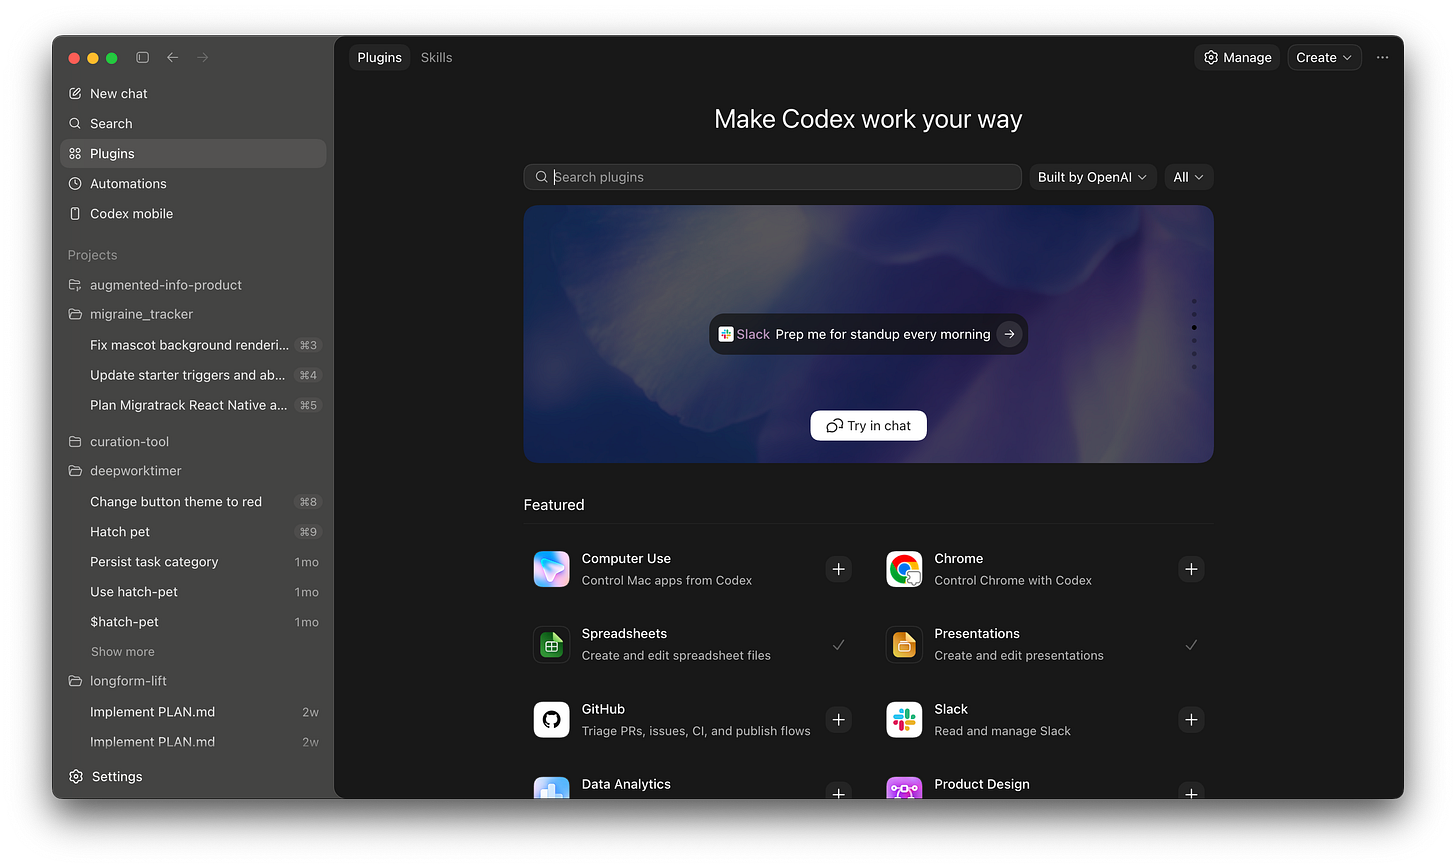Open the Product Design plugin entry
The image size is (1456, 868).
(x=1045, y=786)
